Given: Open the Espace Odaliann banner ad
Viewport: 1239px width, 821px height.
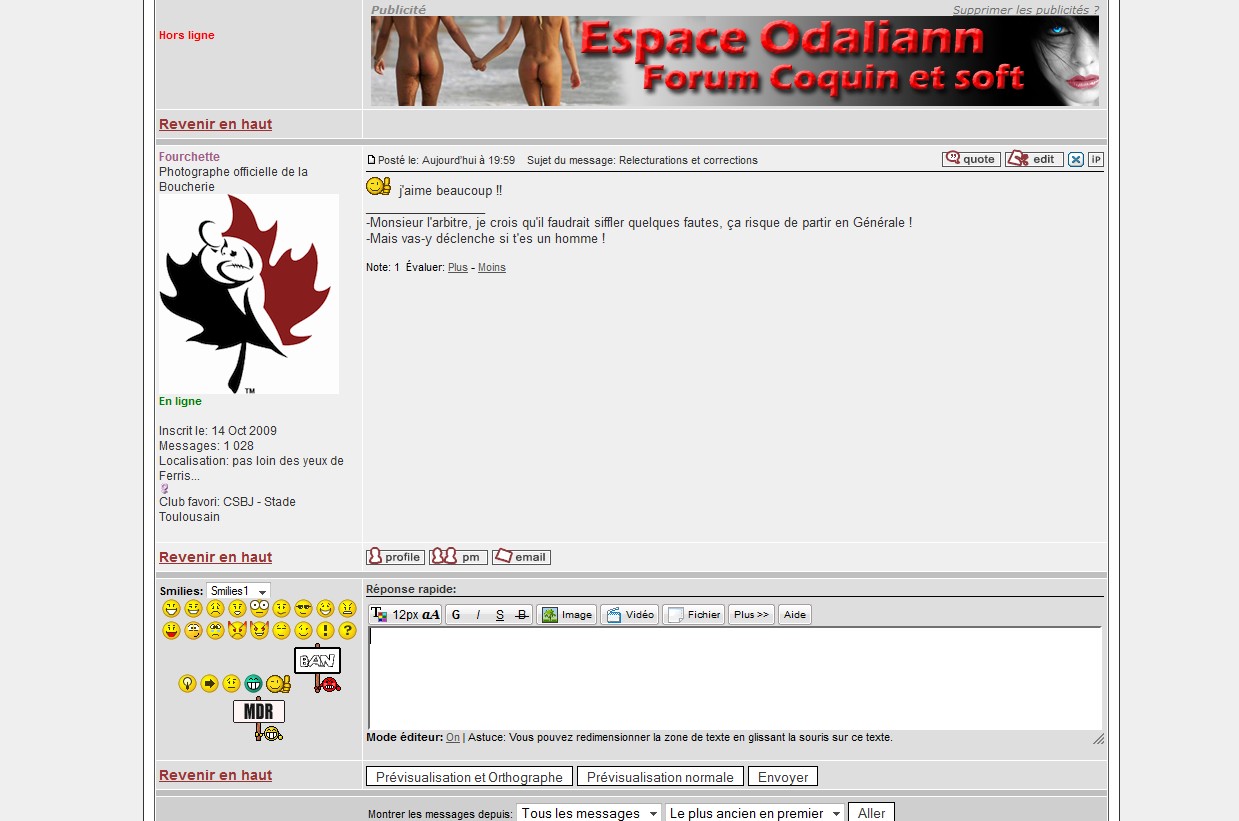Looking at the screenshot, I should [735, 61].
